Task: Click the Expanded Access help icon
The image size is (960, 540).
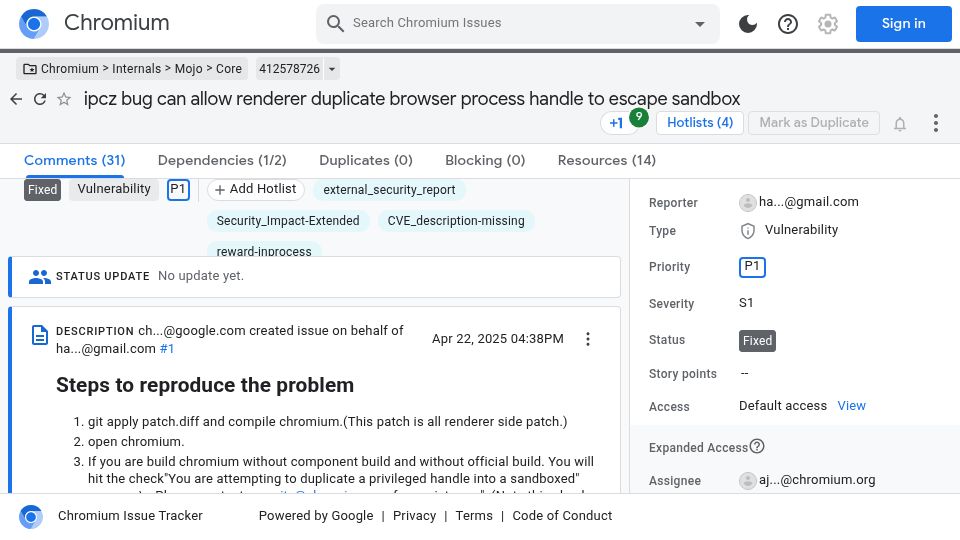Action: pos(757,446)
